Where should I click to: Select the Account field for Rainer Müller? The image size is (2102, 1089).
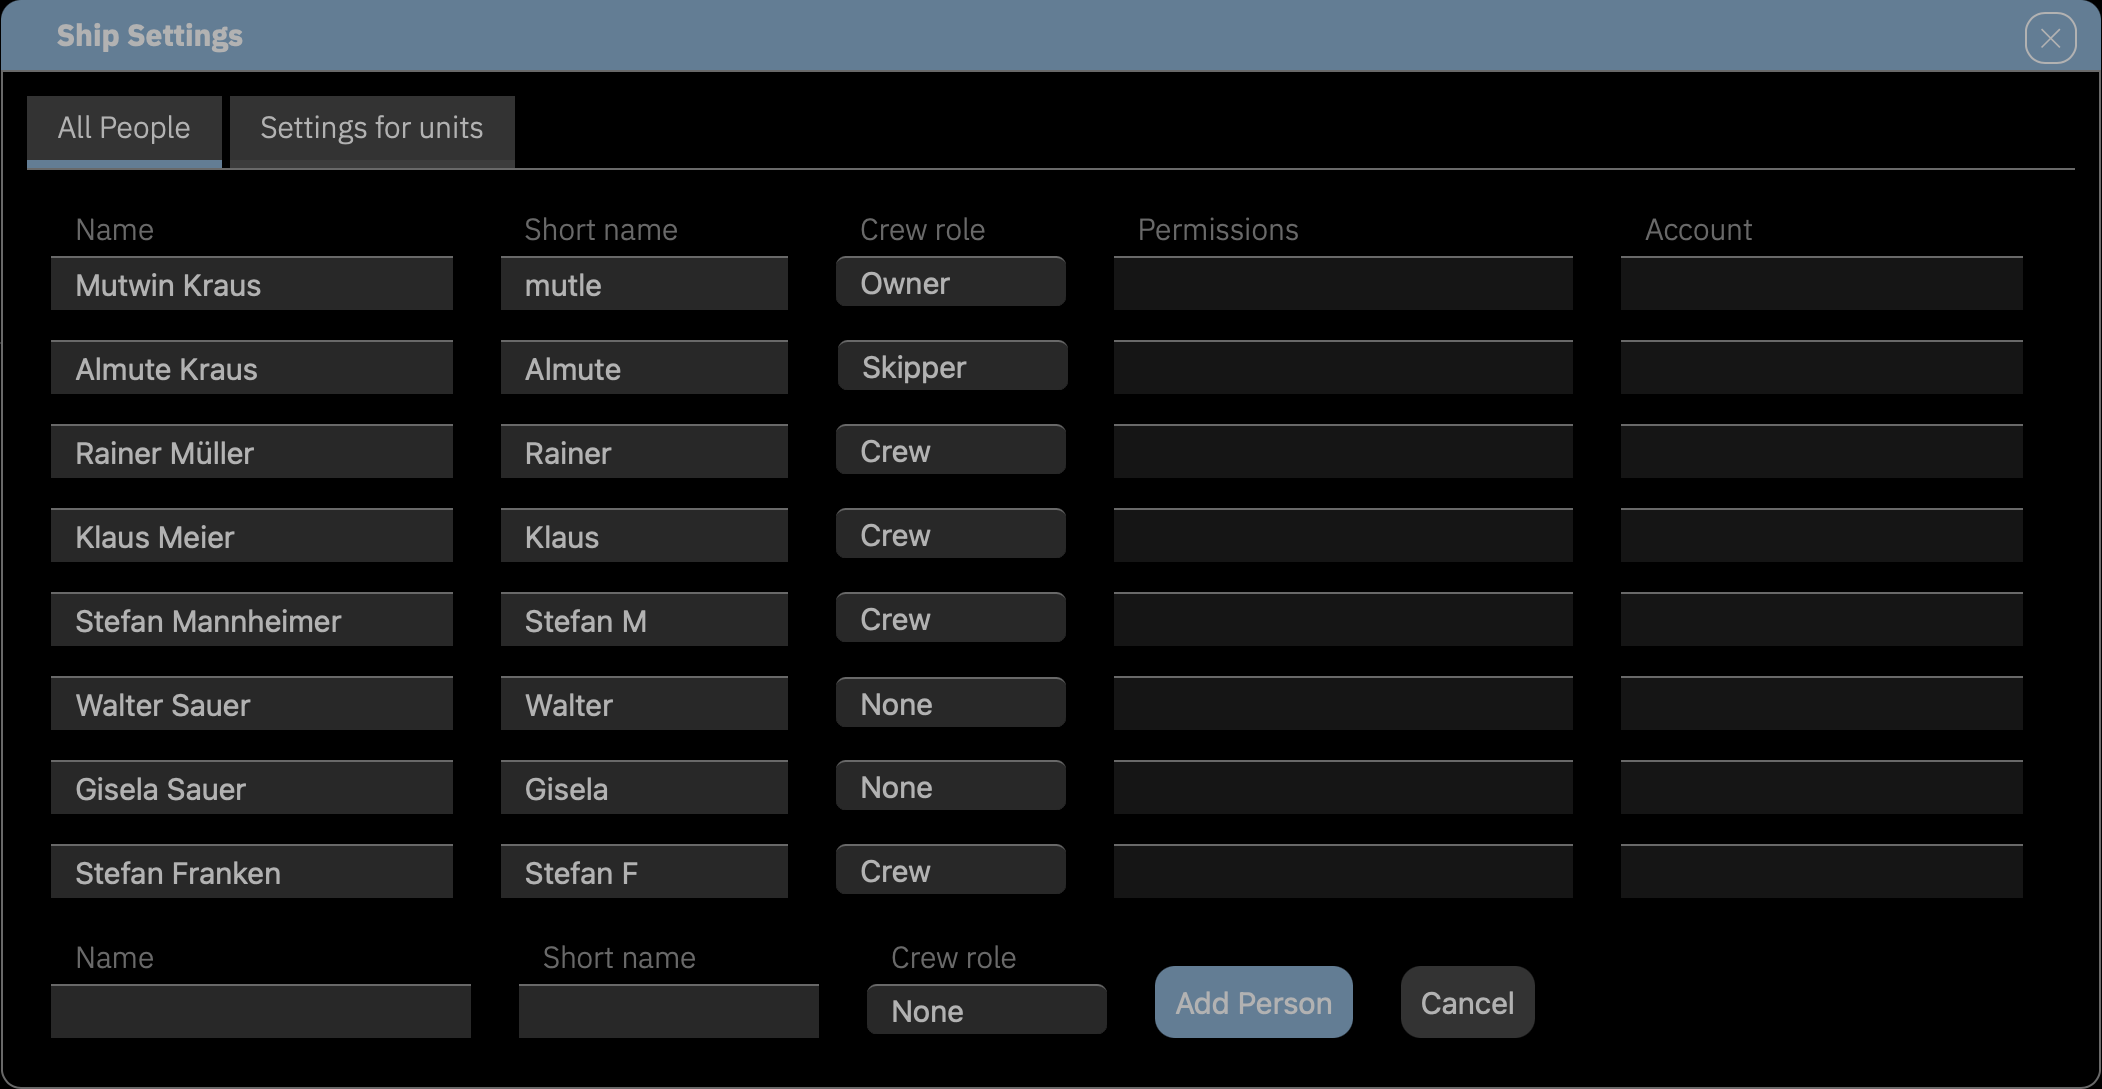coord(1821,451)
